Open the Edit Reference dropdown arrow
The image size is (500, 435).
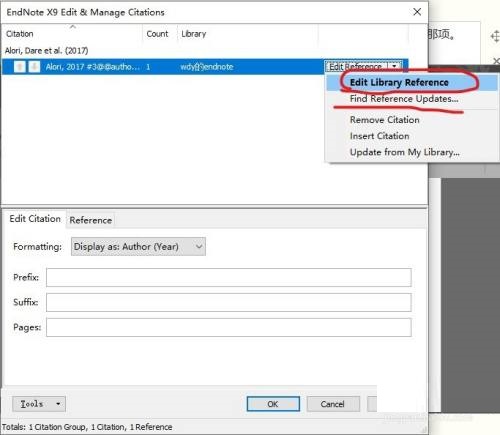[395, 66]
